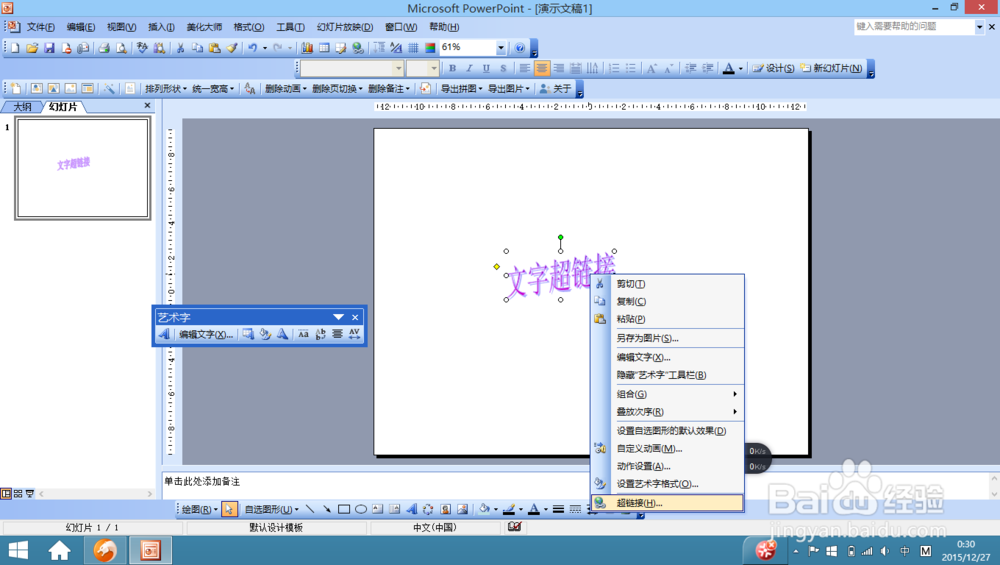1000x565 pixels.
Task: Open the 叠放次序 submenu
Action: click(667, 412)
